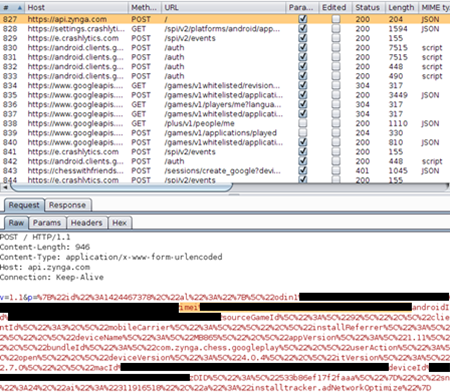450x392 pixels.
Task: Open the Params view tab
Action: [47, 223]
